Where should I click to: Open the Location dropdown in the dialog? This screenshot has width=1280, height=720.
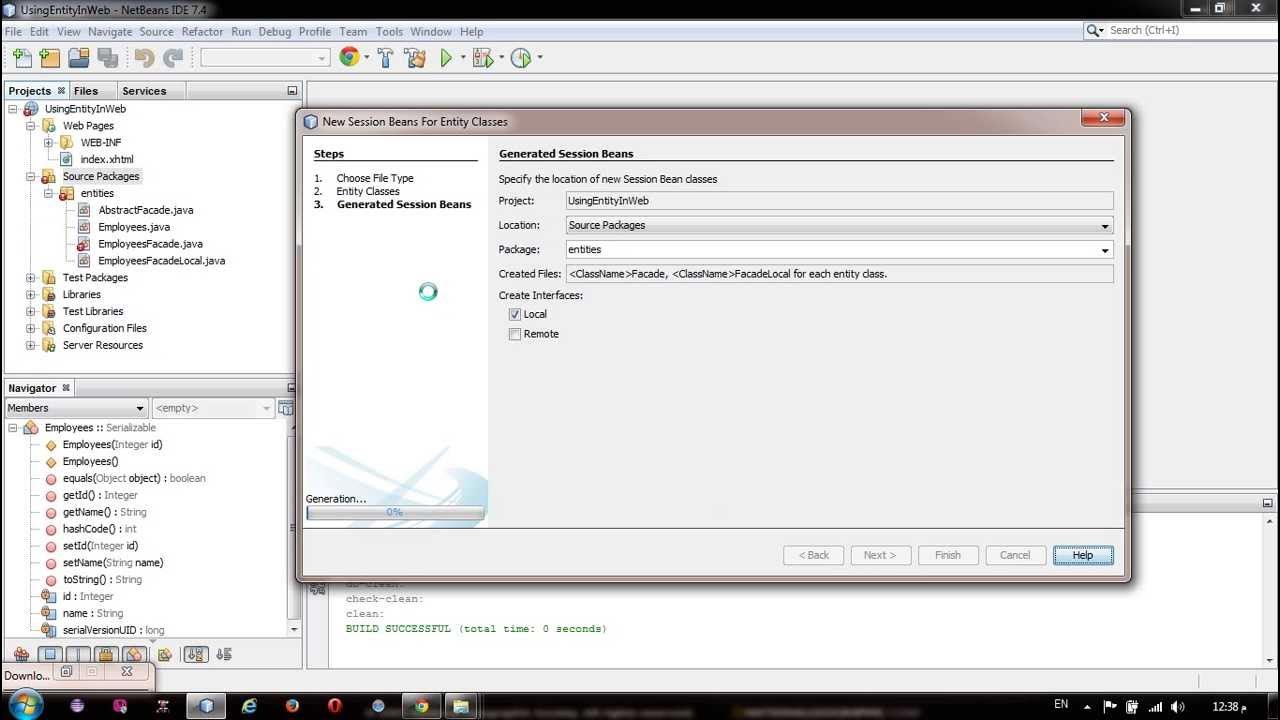pos(1104,226)
